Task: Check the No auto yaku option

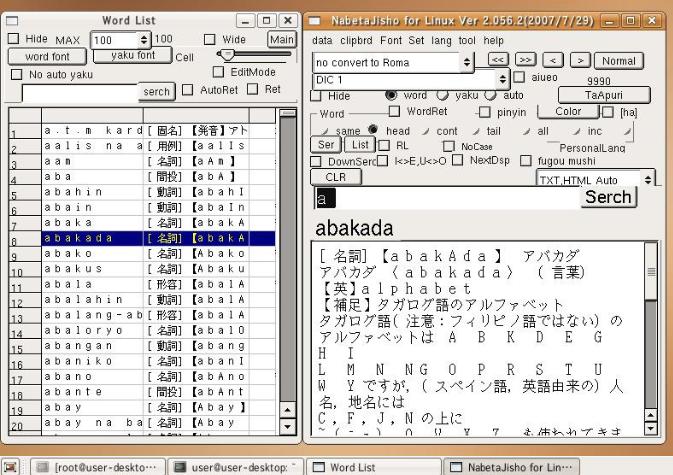Action: [16, 74]
